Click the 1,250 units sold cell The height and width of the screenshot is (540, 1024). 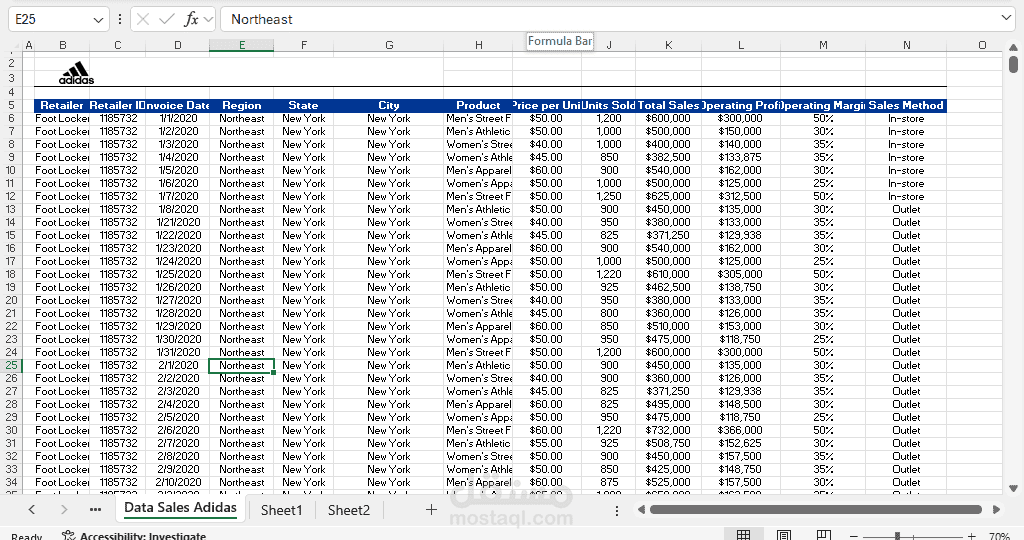click(609, 197)
